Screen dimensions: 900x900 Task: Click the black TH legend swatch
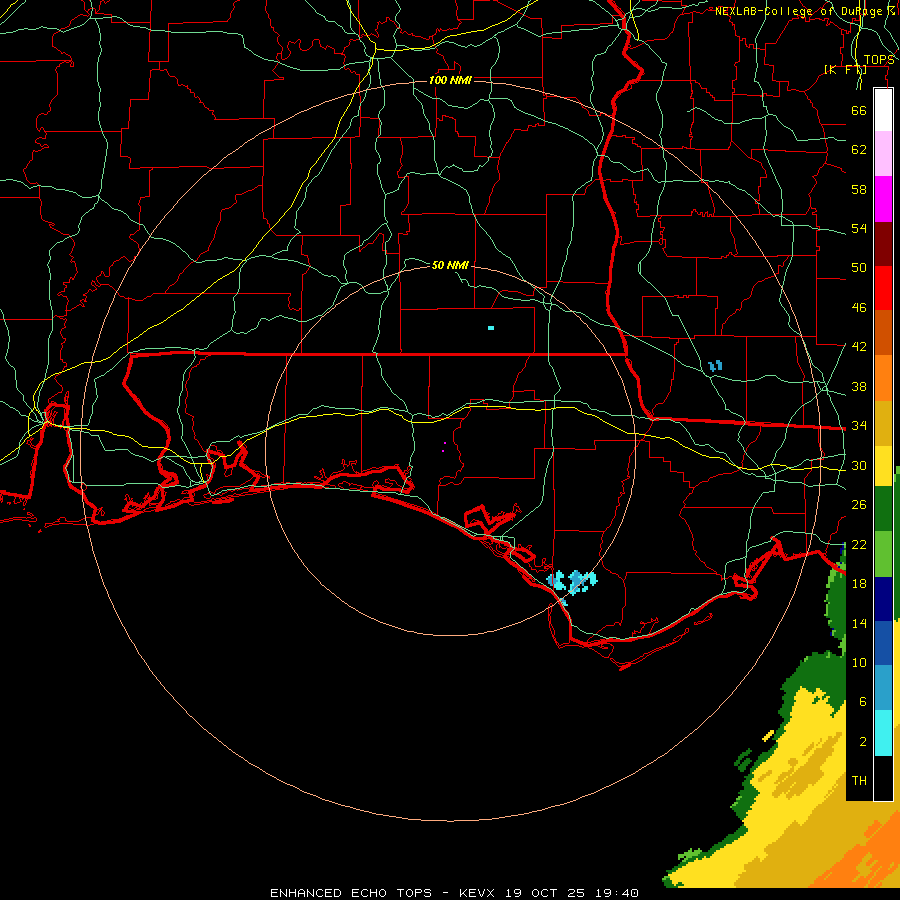pyautogui.click(x=883, y=778)
